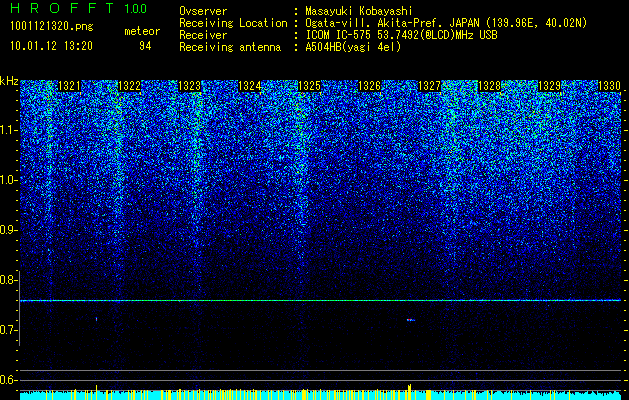629x400 pixels.
Task: Click the small meteor echo dot between 1321 and 1322
Action: click(x=97, y=319)
